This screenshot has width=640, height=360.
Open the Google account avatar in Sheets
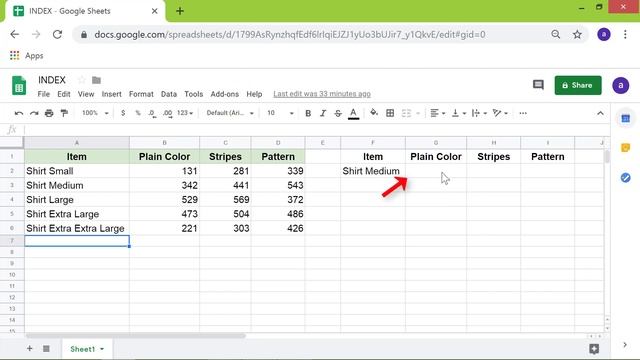point(620,85)
